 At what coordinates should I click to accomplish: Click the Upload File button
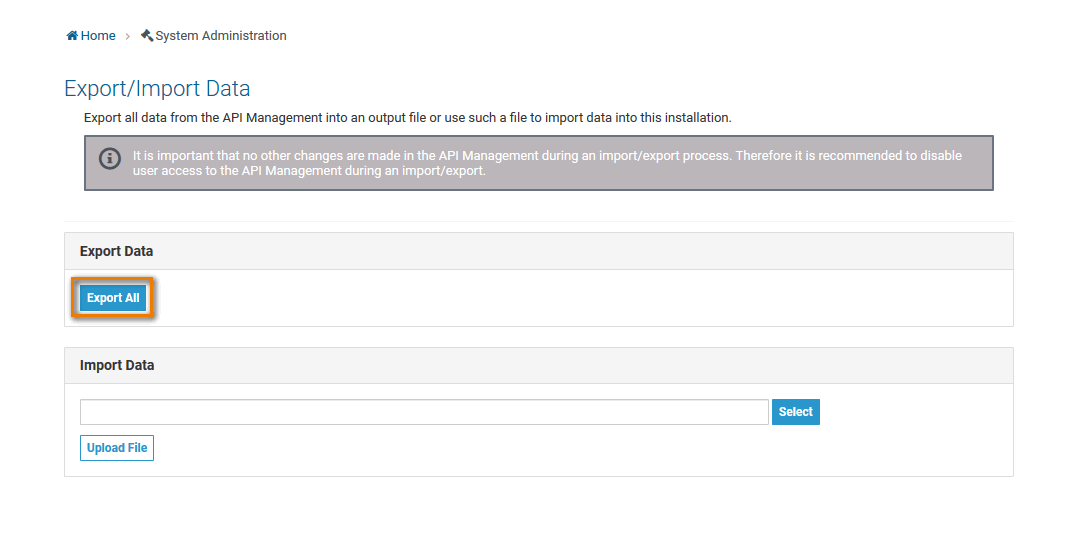point(117,448)
